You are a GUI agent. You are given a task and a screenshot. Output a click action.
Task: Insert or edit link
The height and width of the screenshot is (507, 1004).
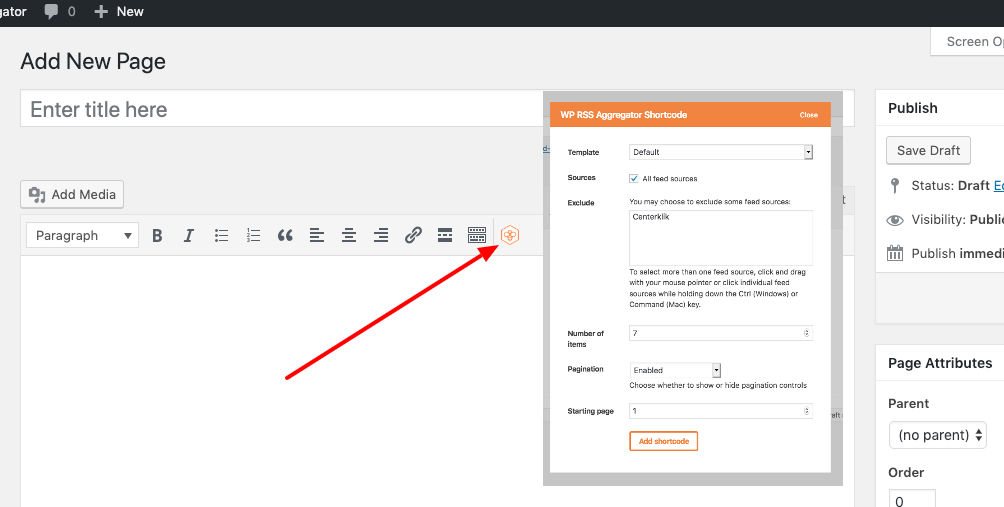point(413,236)
